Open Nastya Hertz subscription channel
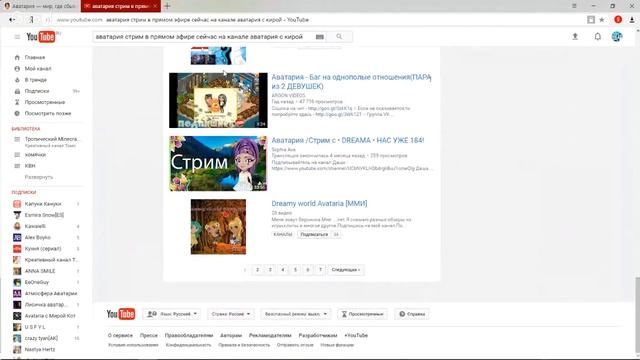Viewport: 640px width, 360px height. click(x=40, y=349)
